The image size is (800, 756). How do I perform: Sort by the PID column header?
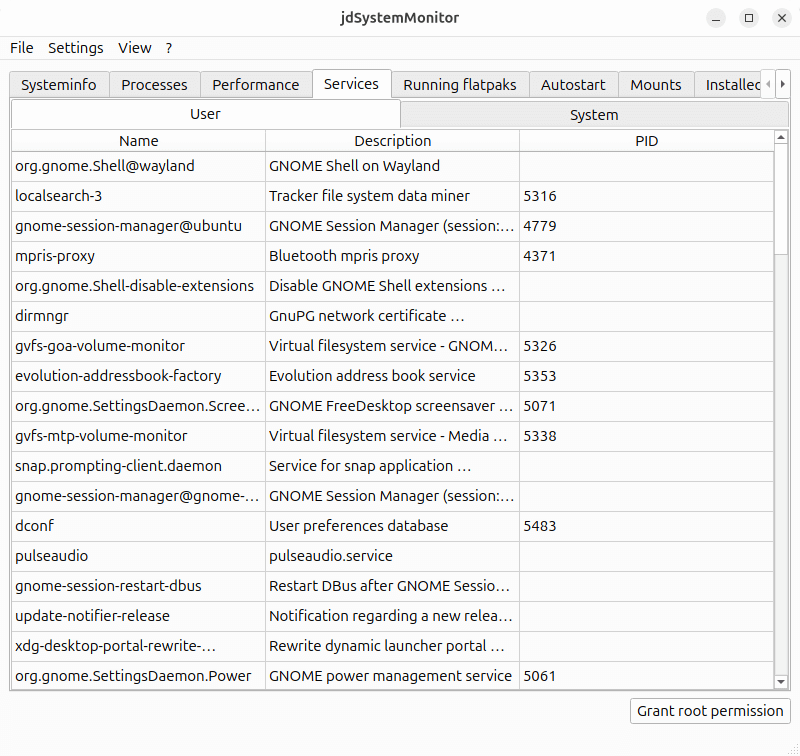pyautogui.click(x=646, y=141)
